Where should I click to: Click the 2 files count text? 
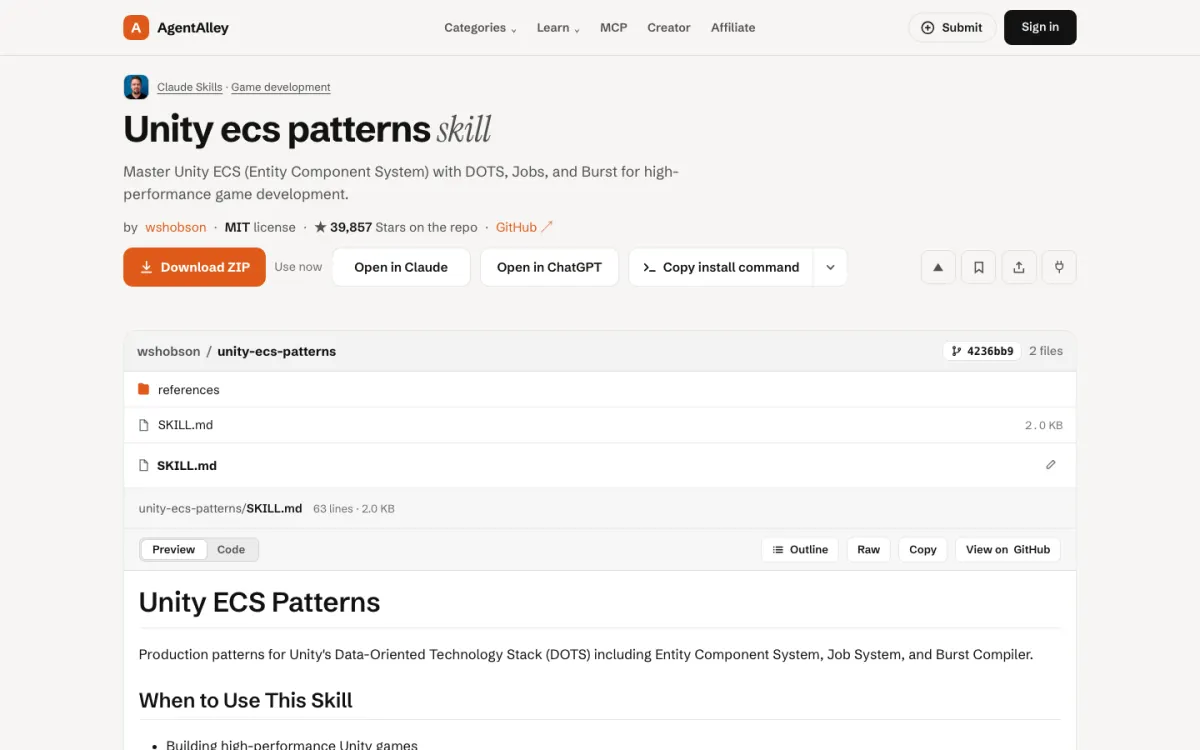(x=1046, y=351)
